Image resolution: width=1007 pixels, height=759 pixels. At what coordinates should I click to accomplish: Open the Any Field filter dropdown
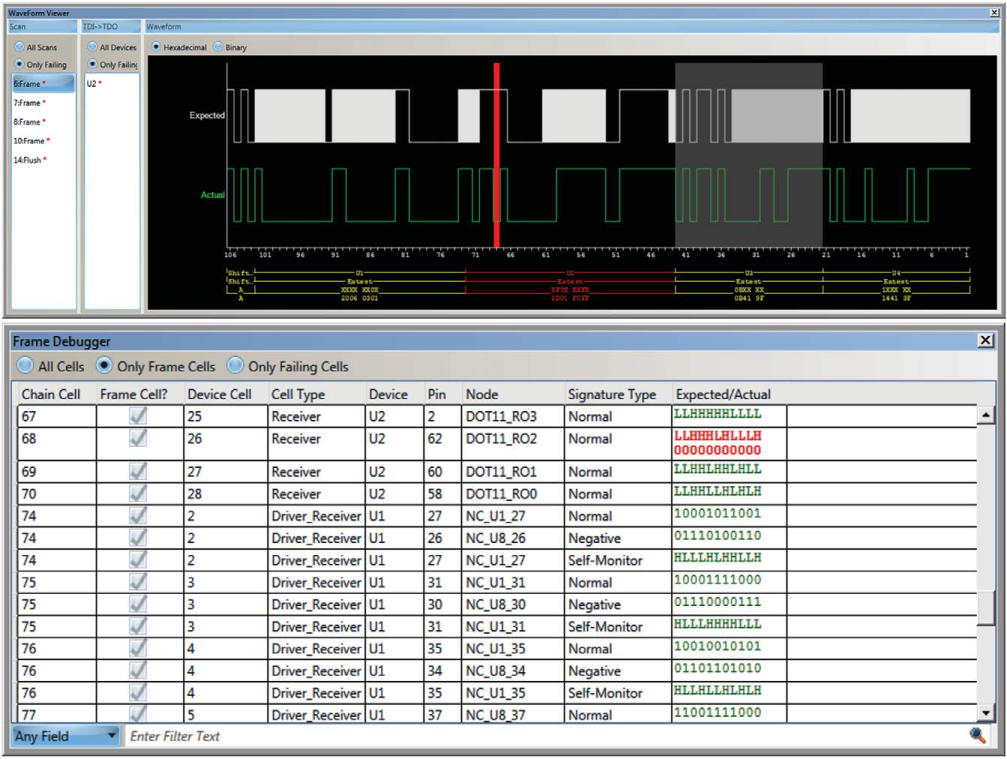(x=66, y=736)
